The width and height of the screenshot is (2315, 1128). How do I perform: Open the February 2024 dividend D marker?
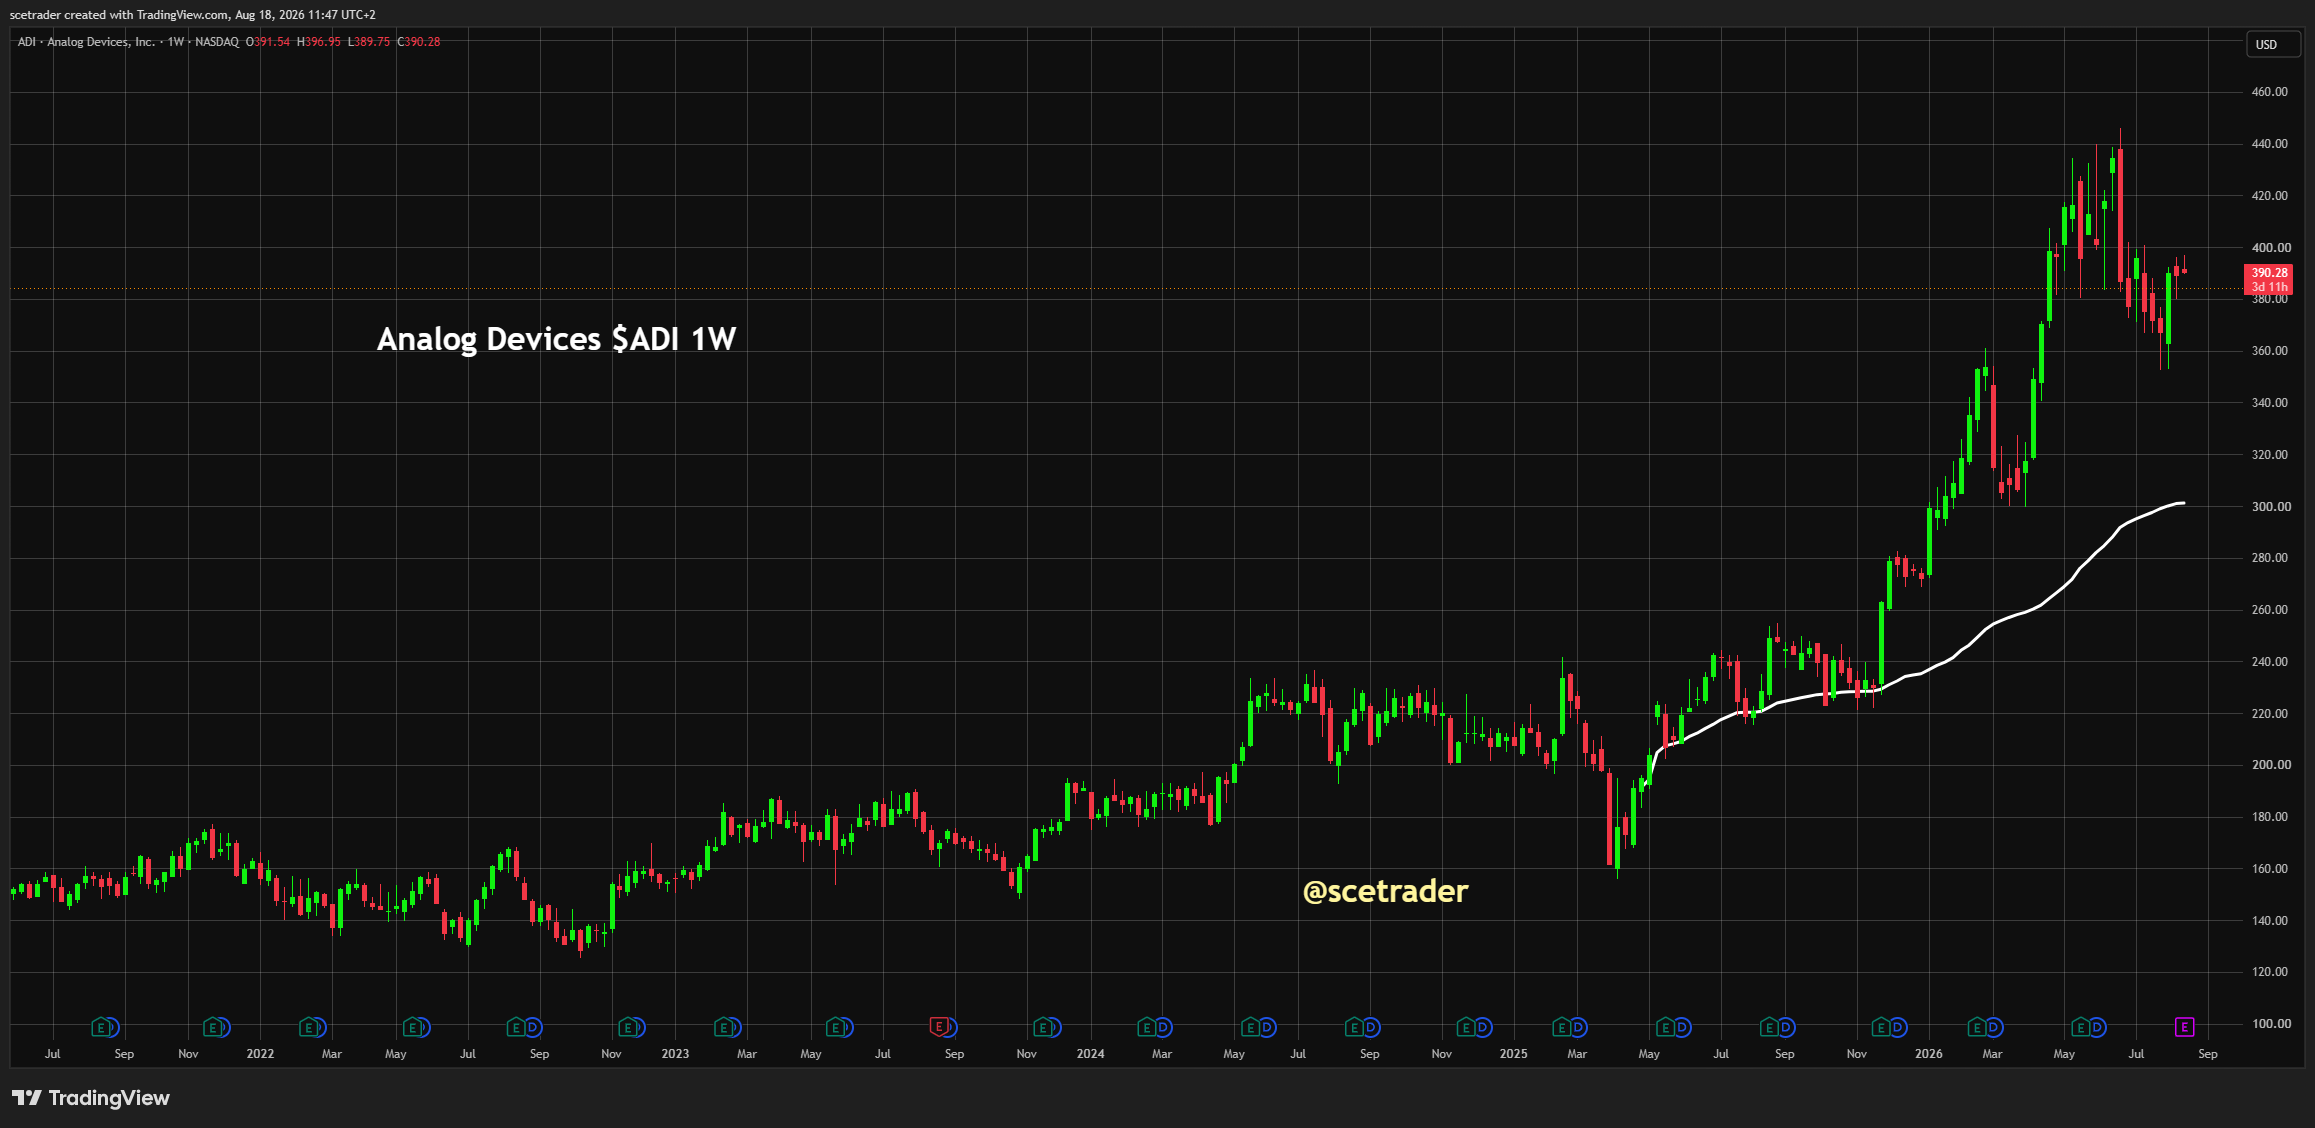tap(1163, 1027)
